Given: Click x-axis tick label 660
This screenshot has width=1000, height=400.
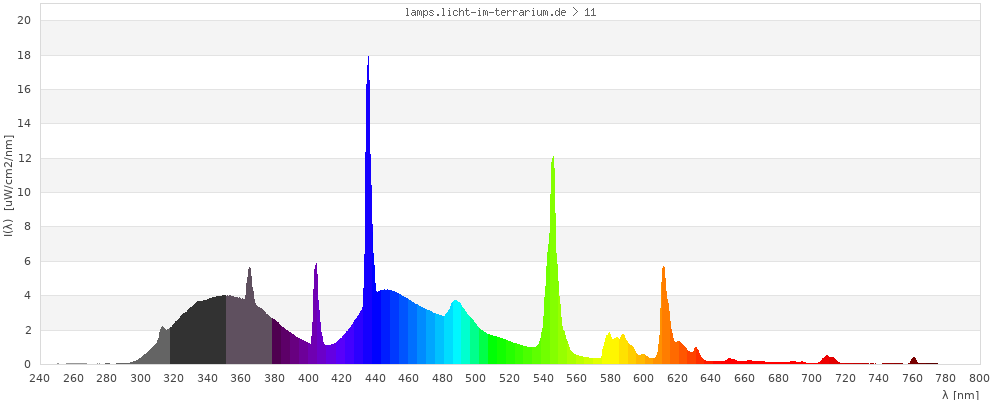Looking at the screenshot, I should click(745, 378).
